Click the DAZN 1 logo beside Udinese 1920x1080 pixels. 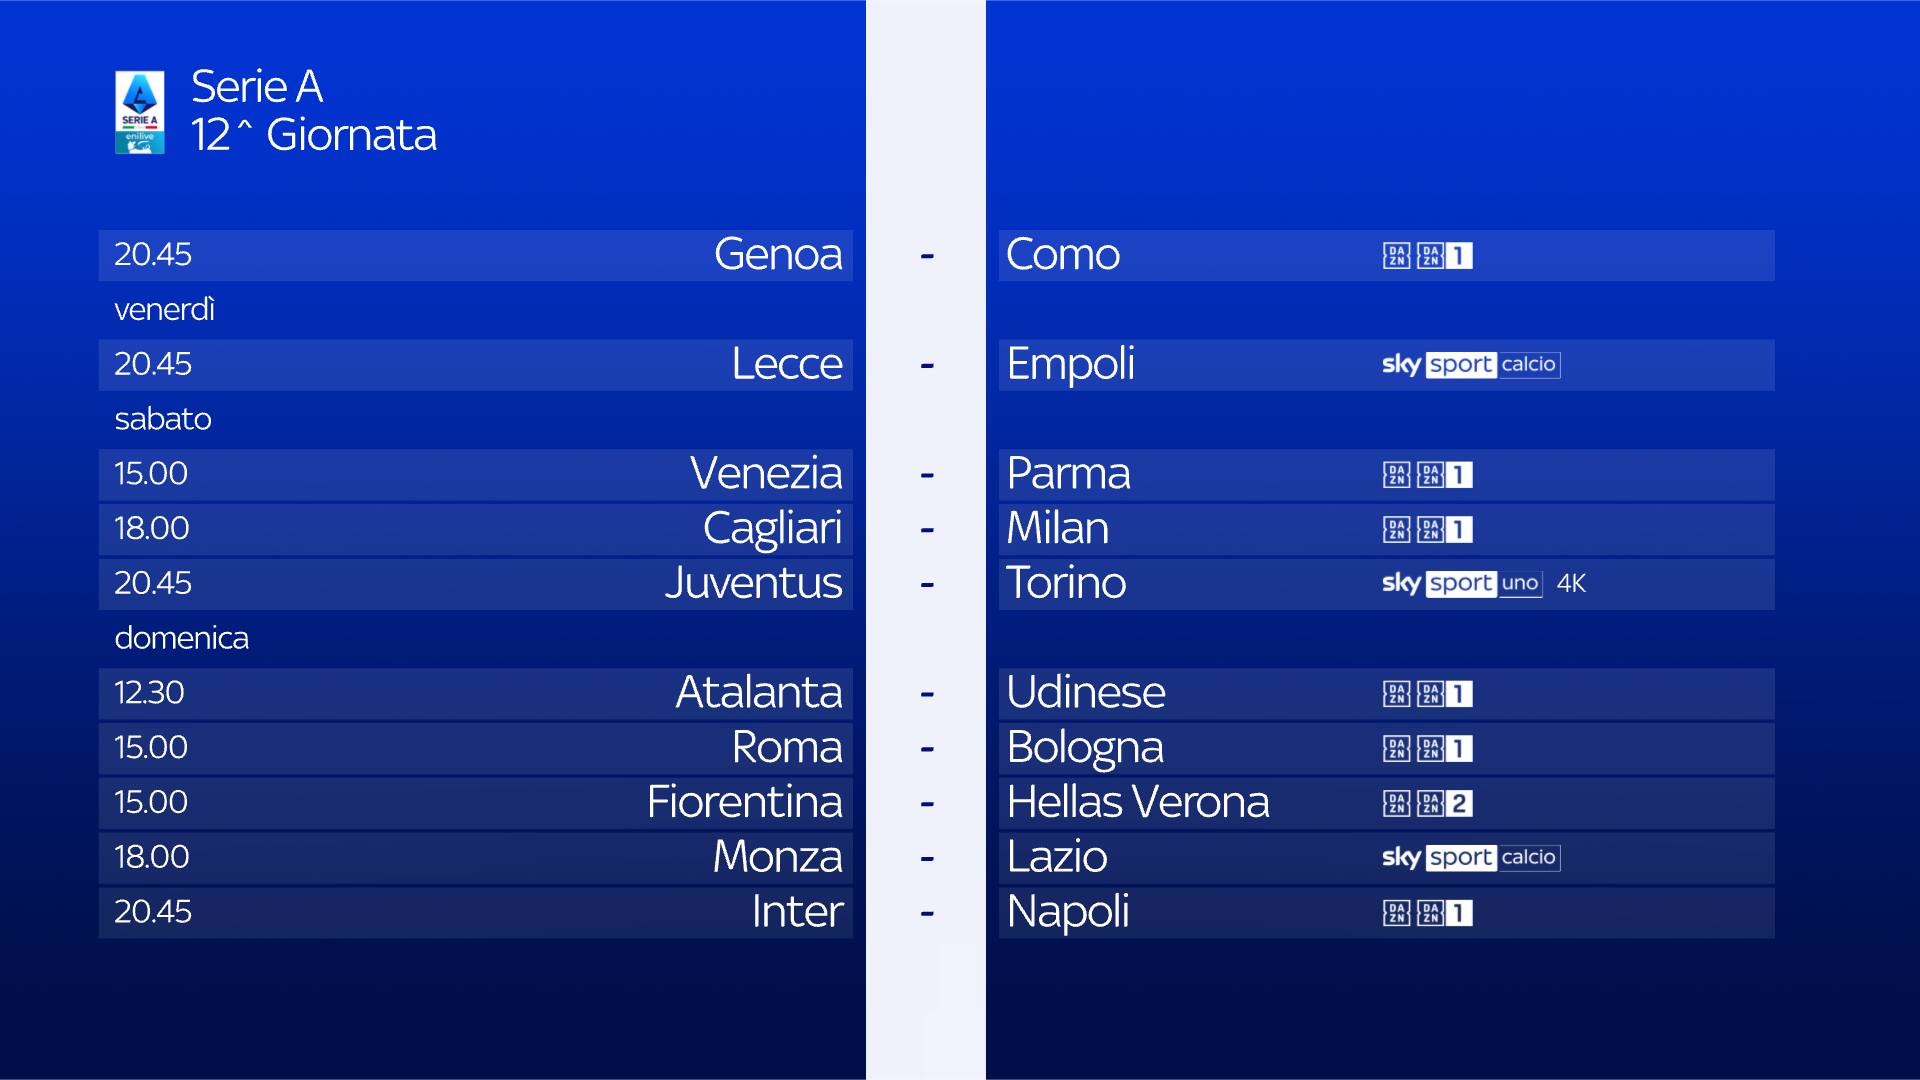[x=1427, y=694]
